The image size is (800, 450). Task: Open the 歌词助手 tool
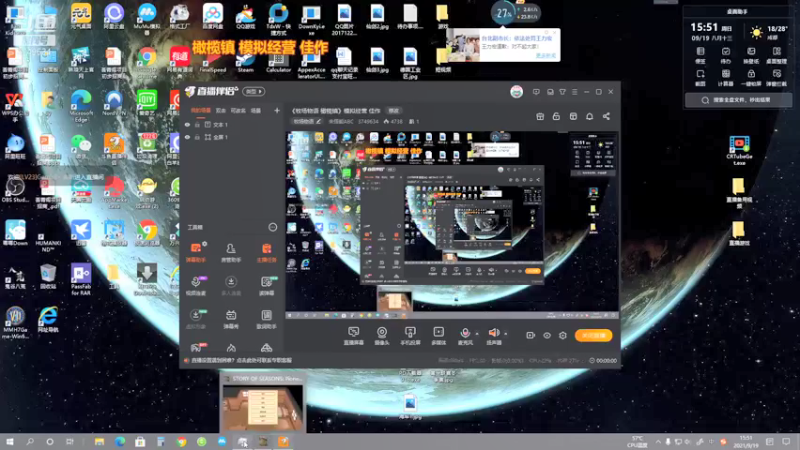pyautogui.click(x=266, y=319)
